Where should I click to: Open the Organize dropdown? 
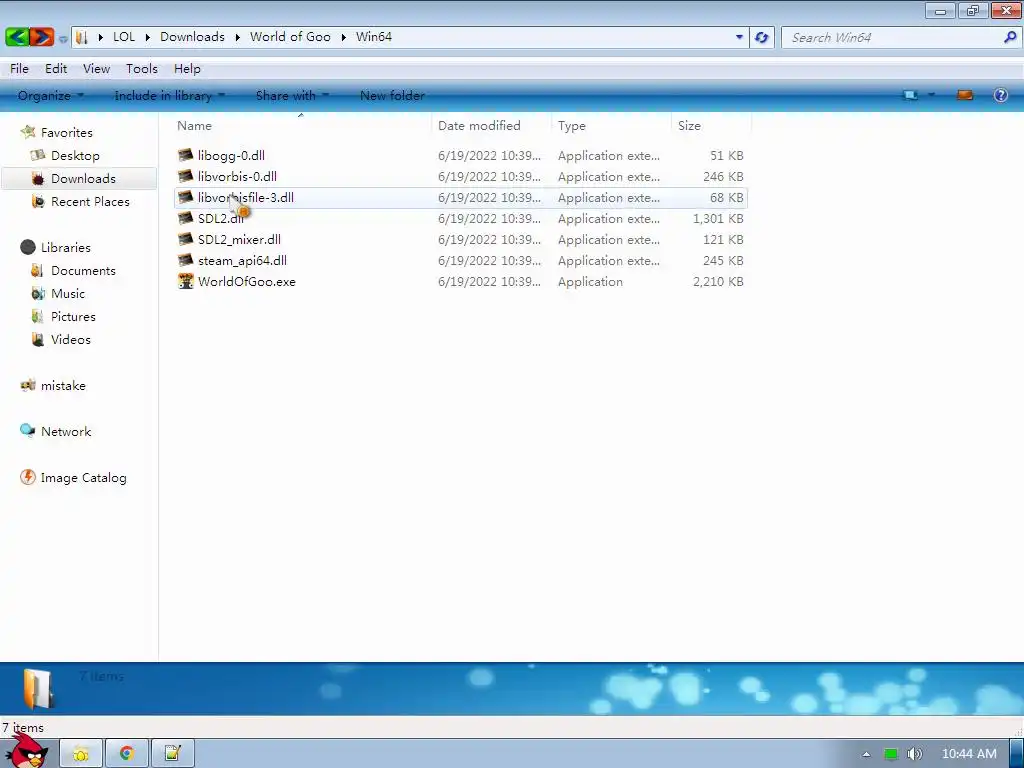coord(50,95)
